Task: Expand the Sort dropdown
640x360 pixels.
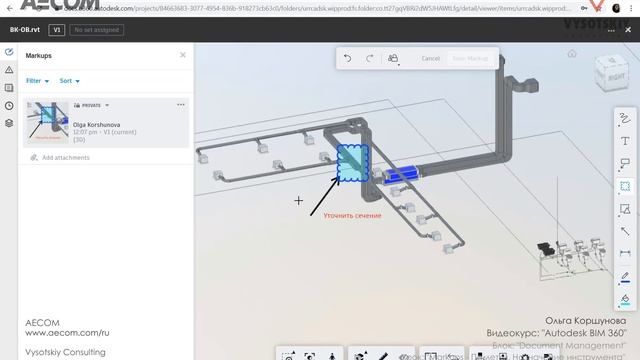Action: pyautogui.click(x=69, y=81)
